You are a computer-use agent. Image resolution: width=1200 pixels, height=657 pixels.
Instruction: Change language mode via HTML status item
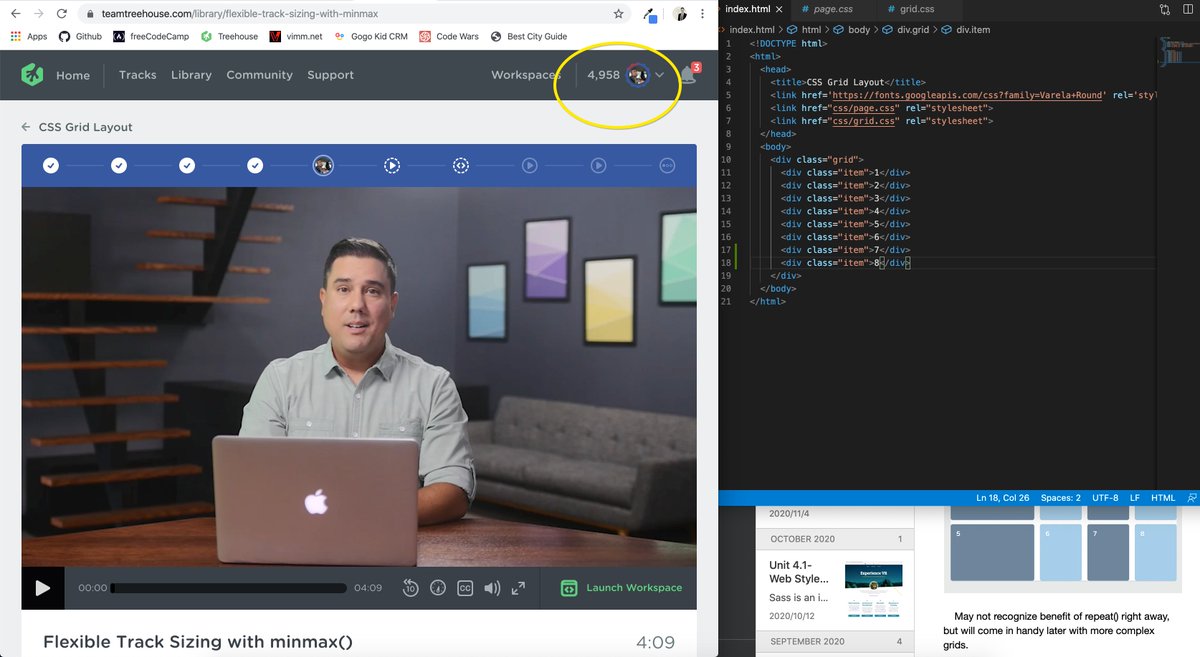click(1163, 497)
